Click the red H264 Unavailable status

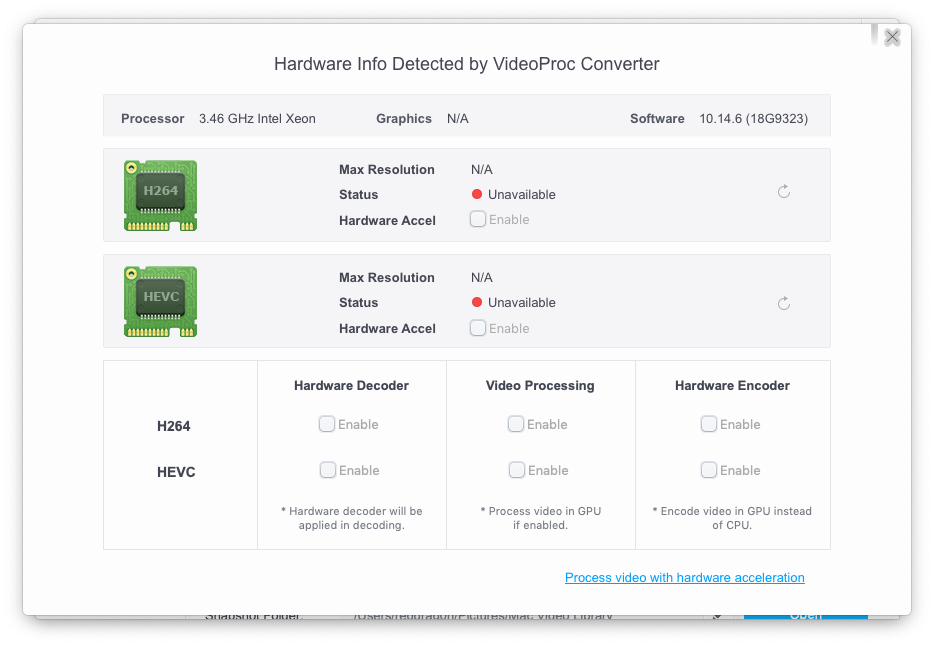click(513, 195)
